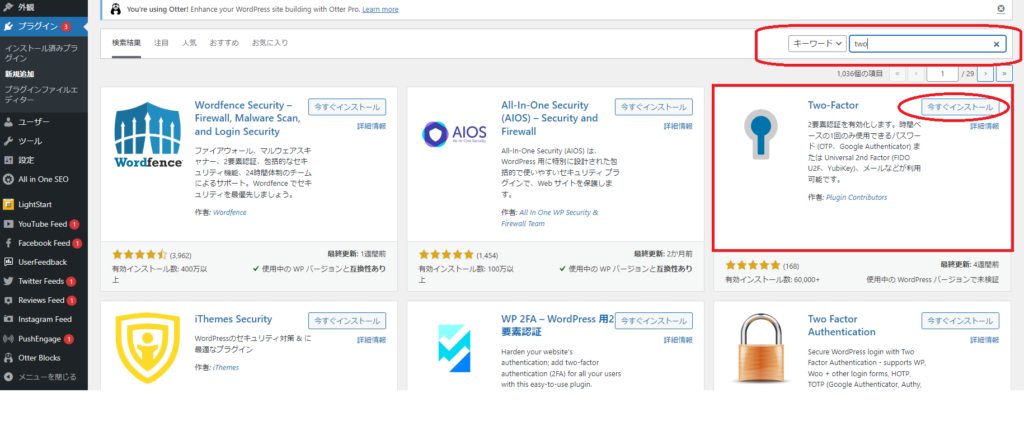Open the iThemes author link
This screenshot has height=426, width=1024.
click(x=226, y=367)
